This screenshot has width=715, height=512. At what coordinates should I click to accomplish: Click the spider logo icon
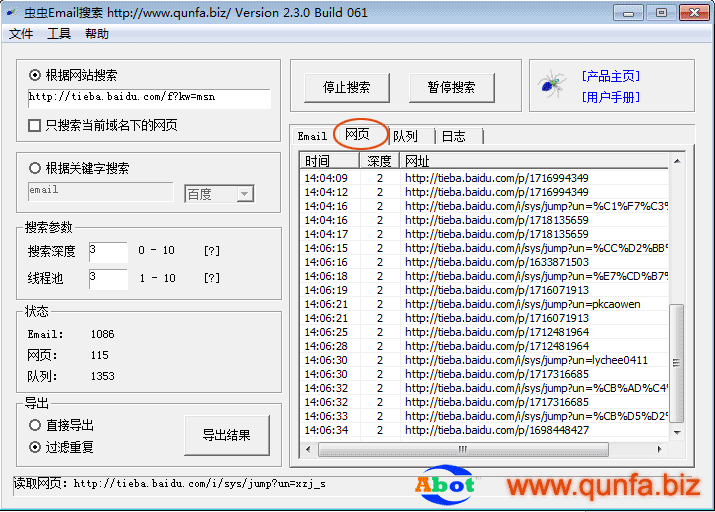[x=552, y=84]
